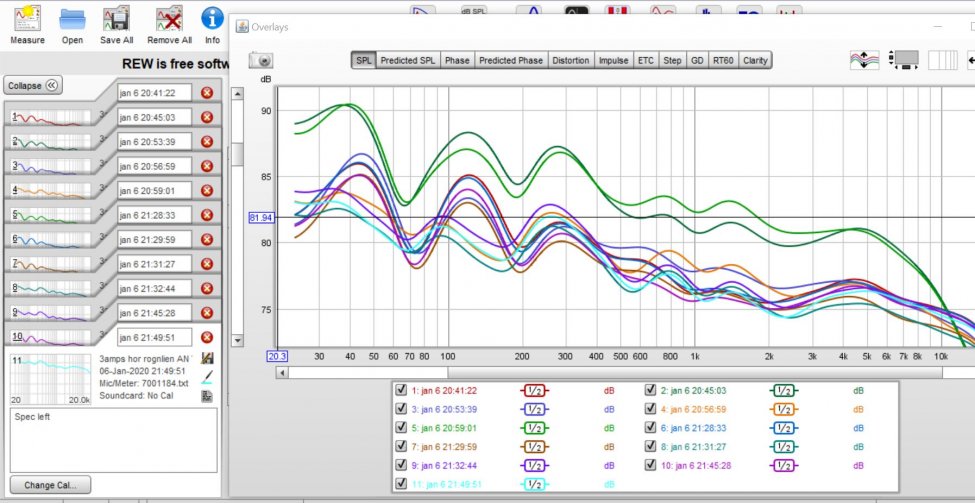Click the graph horizontal scrollbar left arrow
The height and width of the screenshot is (503, 975).
point(284,373)
